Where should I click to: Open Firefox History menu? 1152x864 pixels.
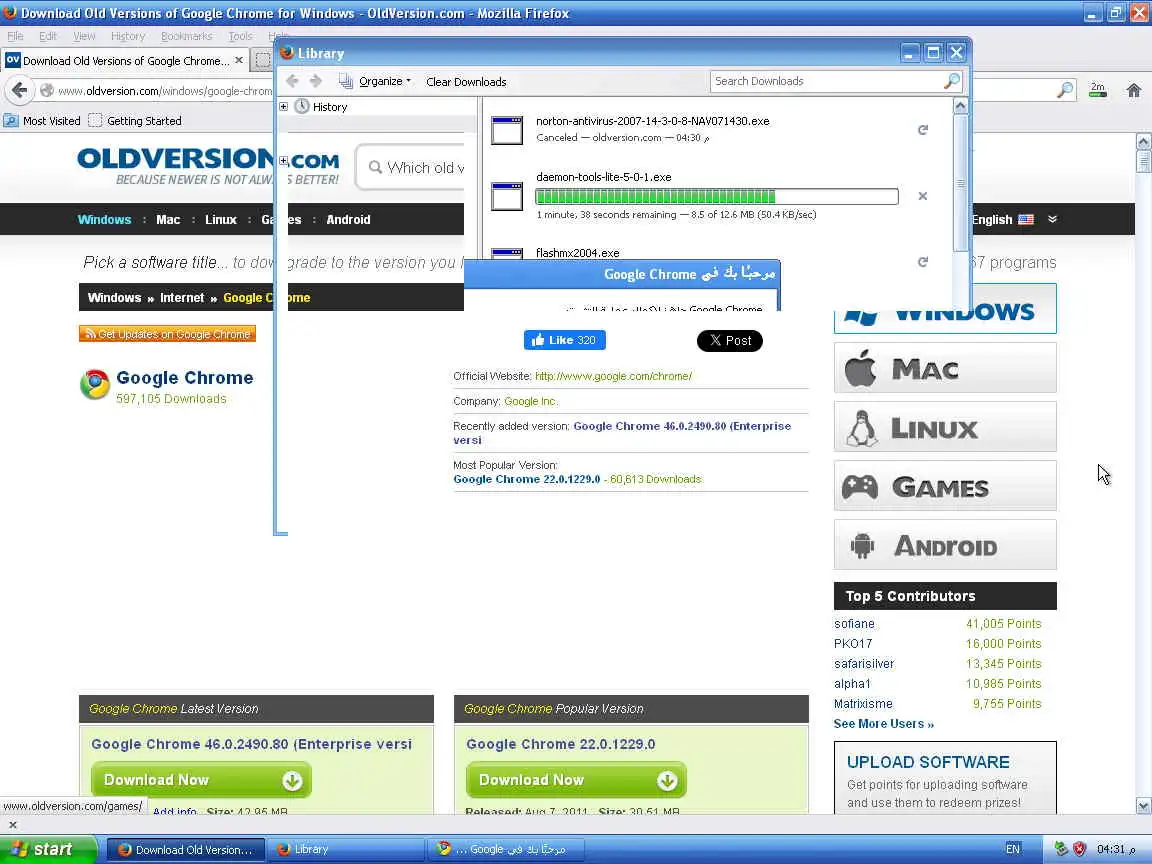[128, 36]
